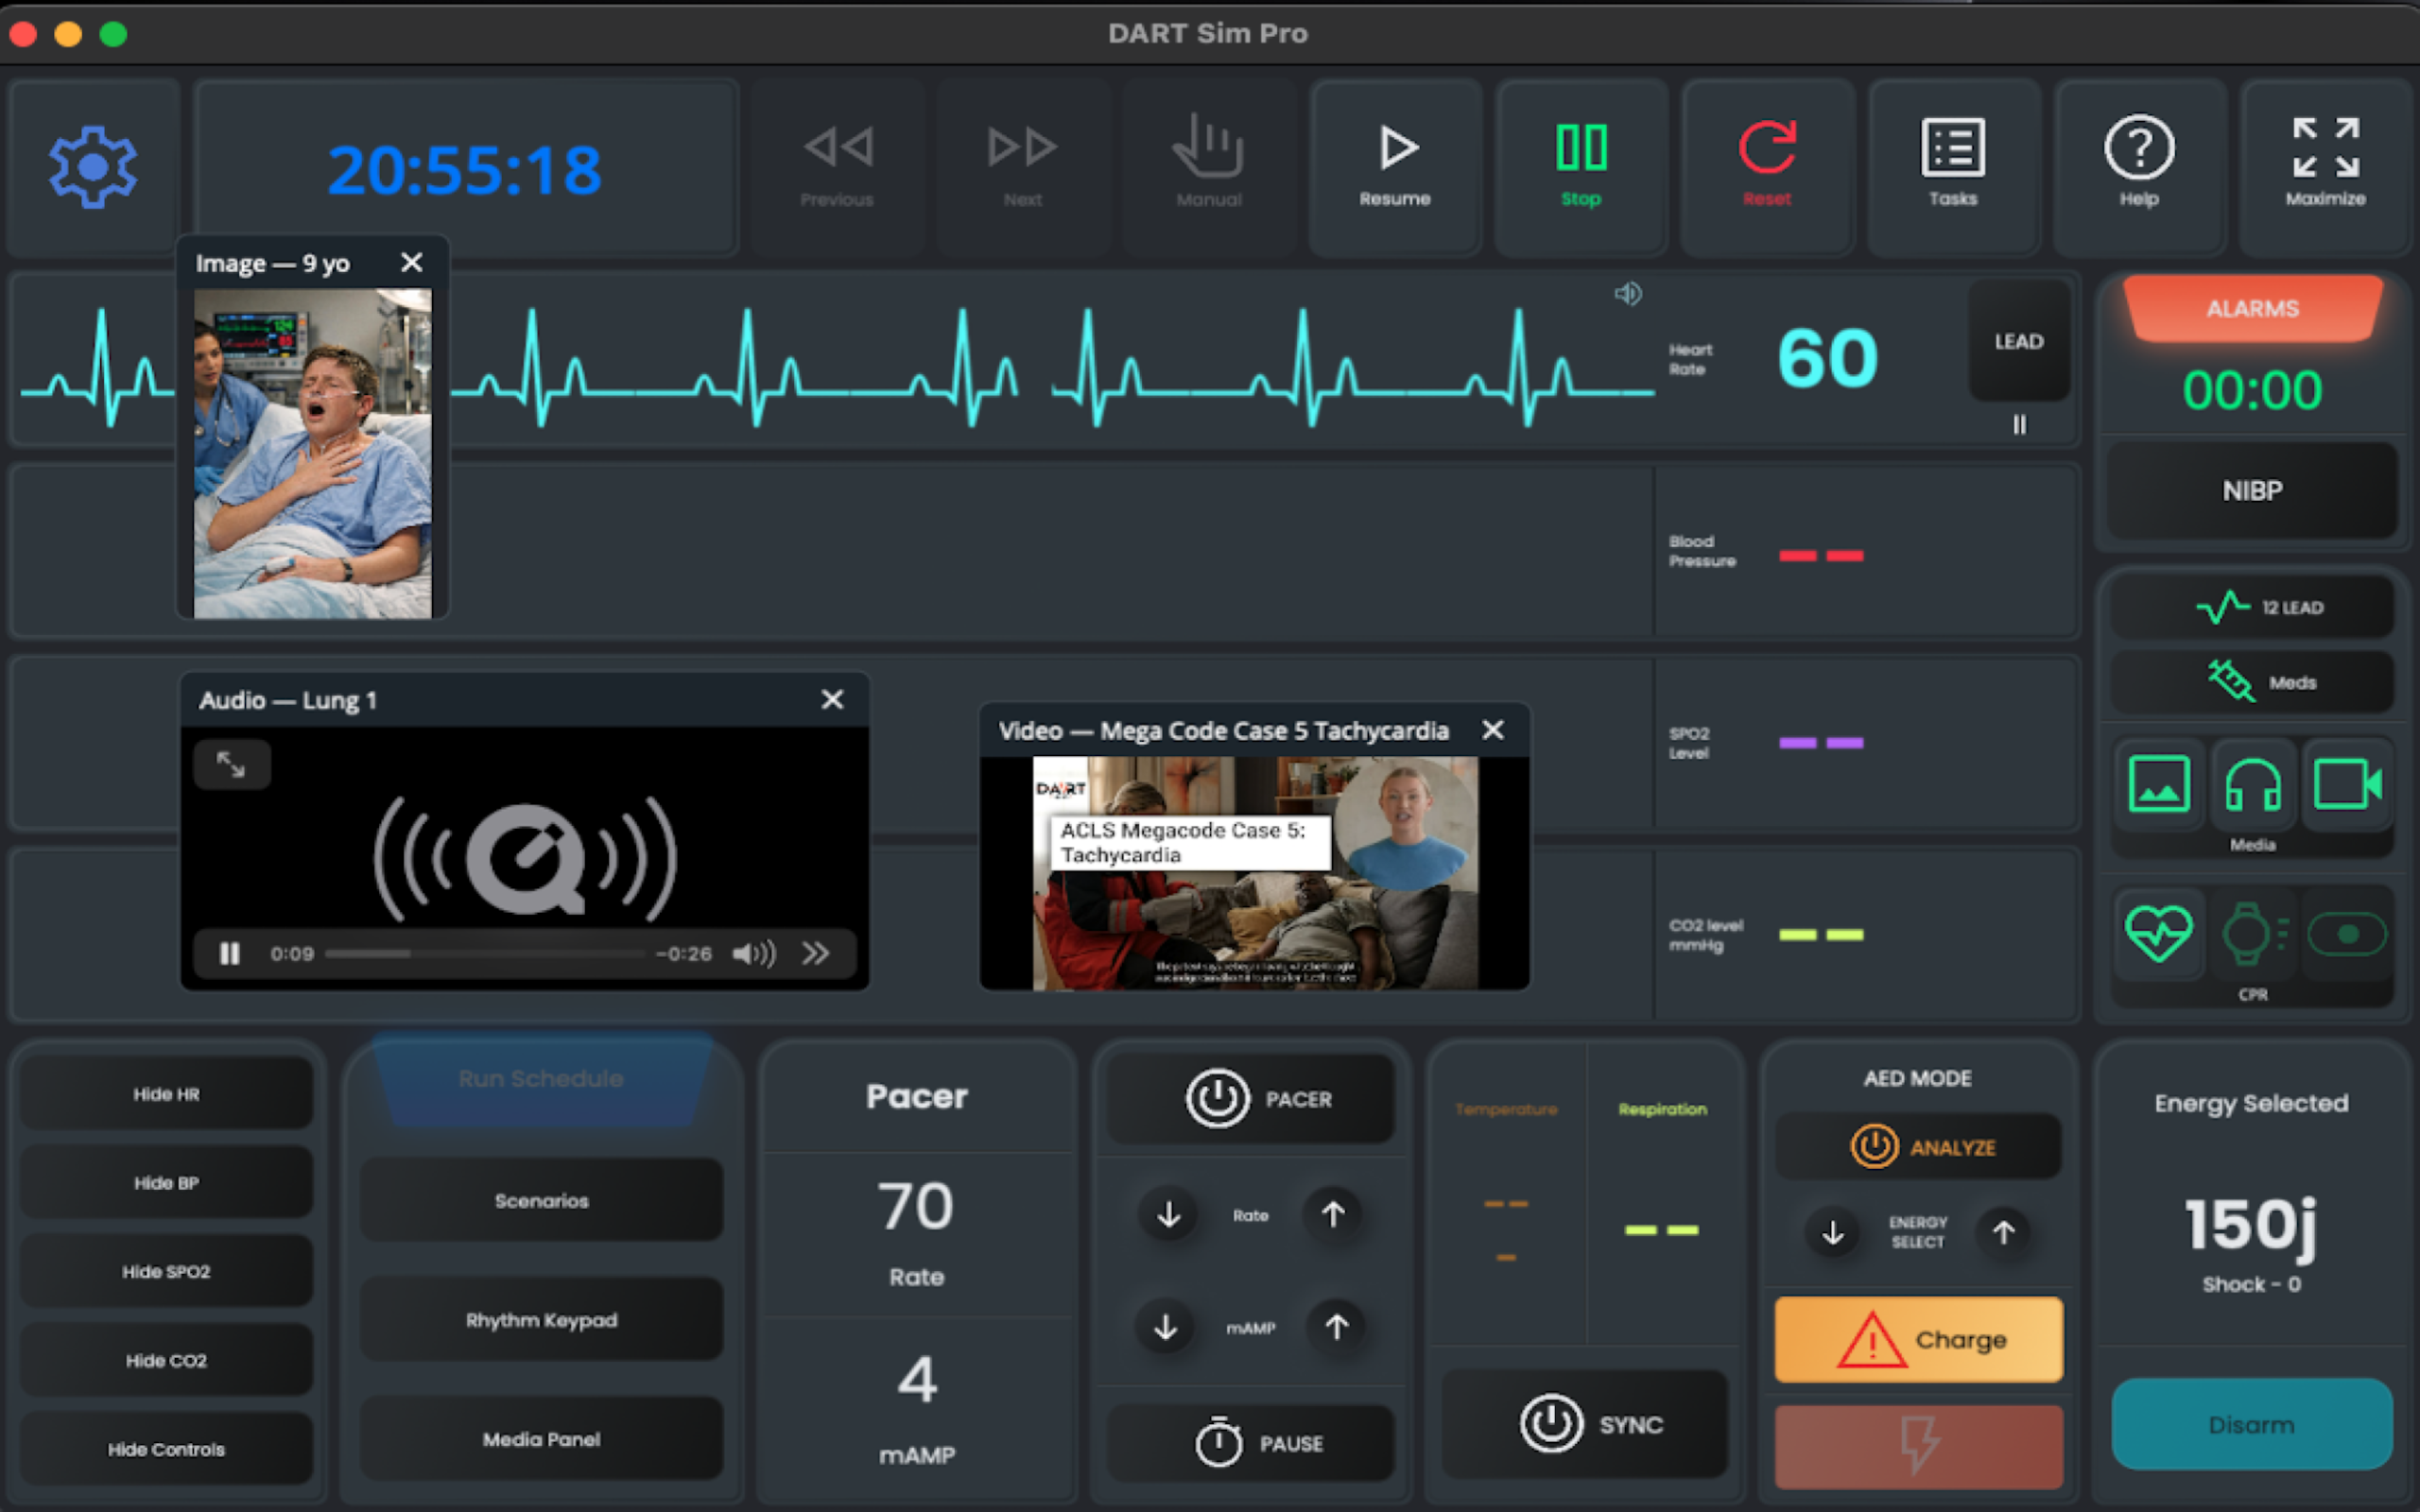
Task: Lower the energy selection
Action: 1832,1233
